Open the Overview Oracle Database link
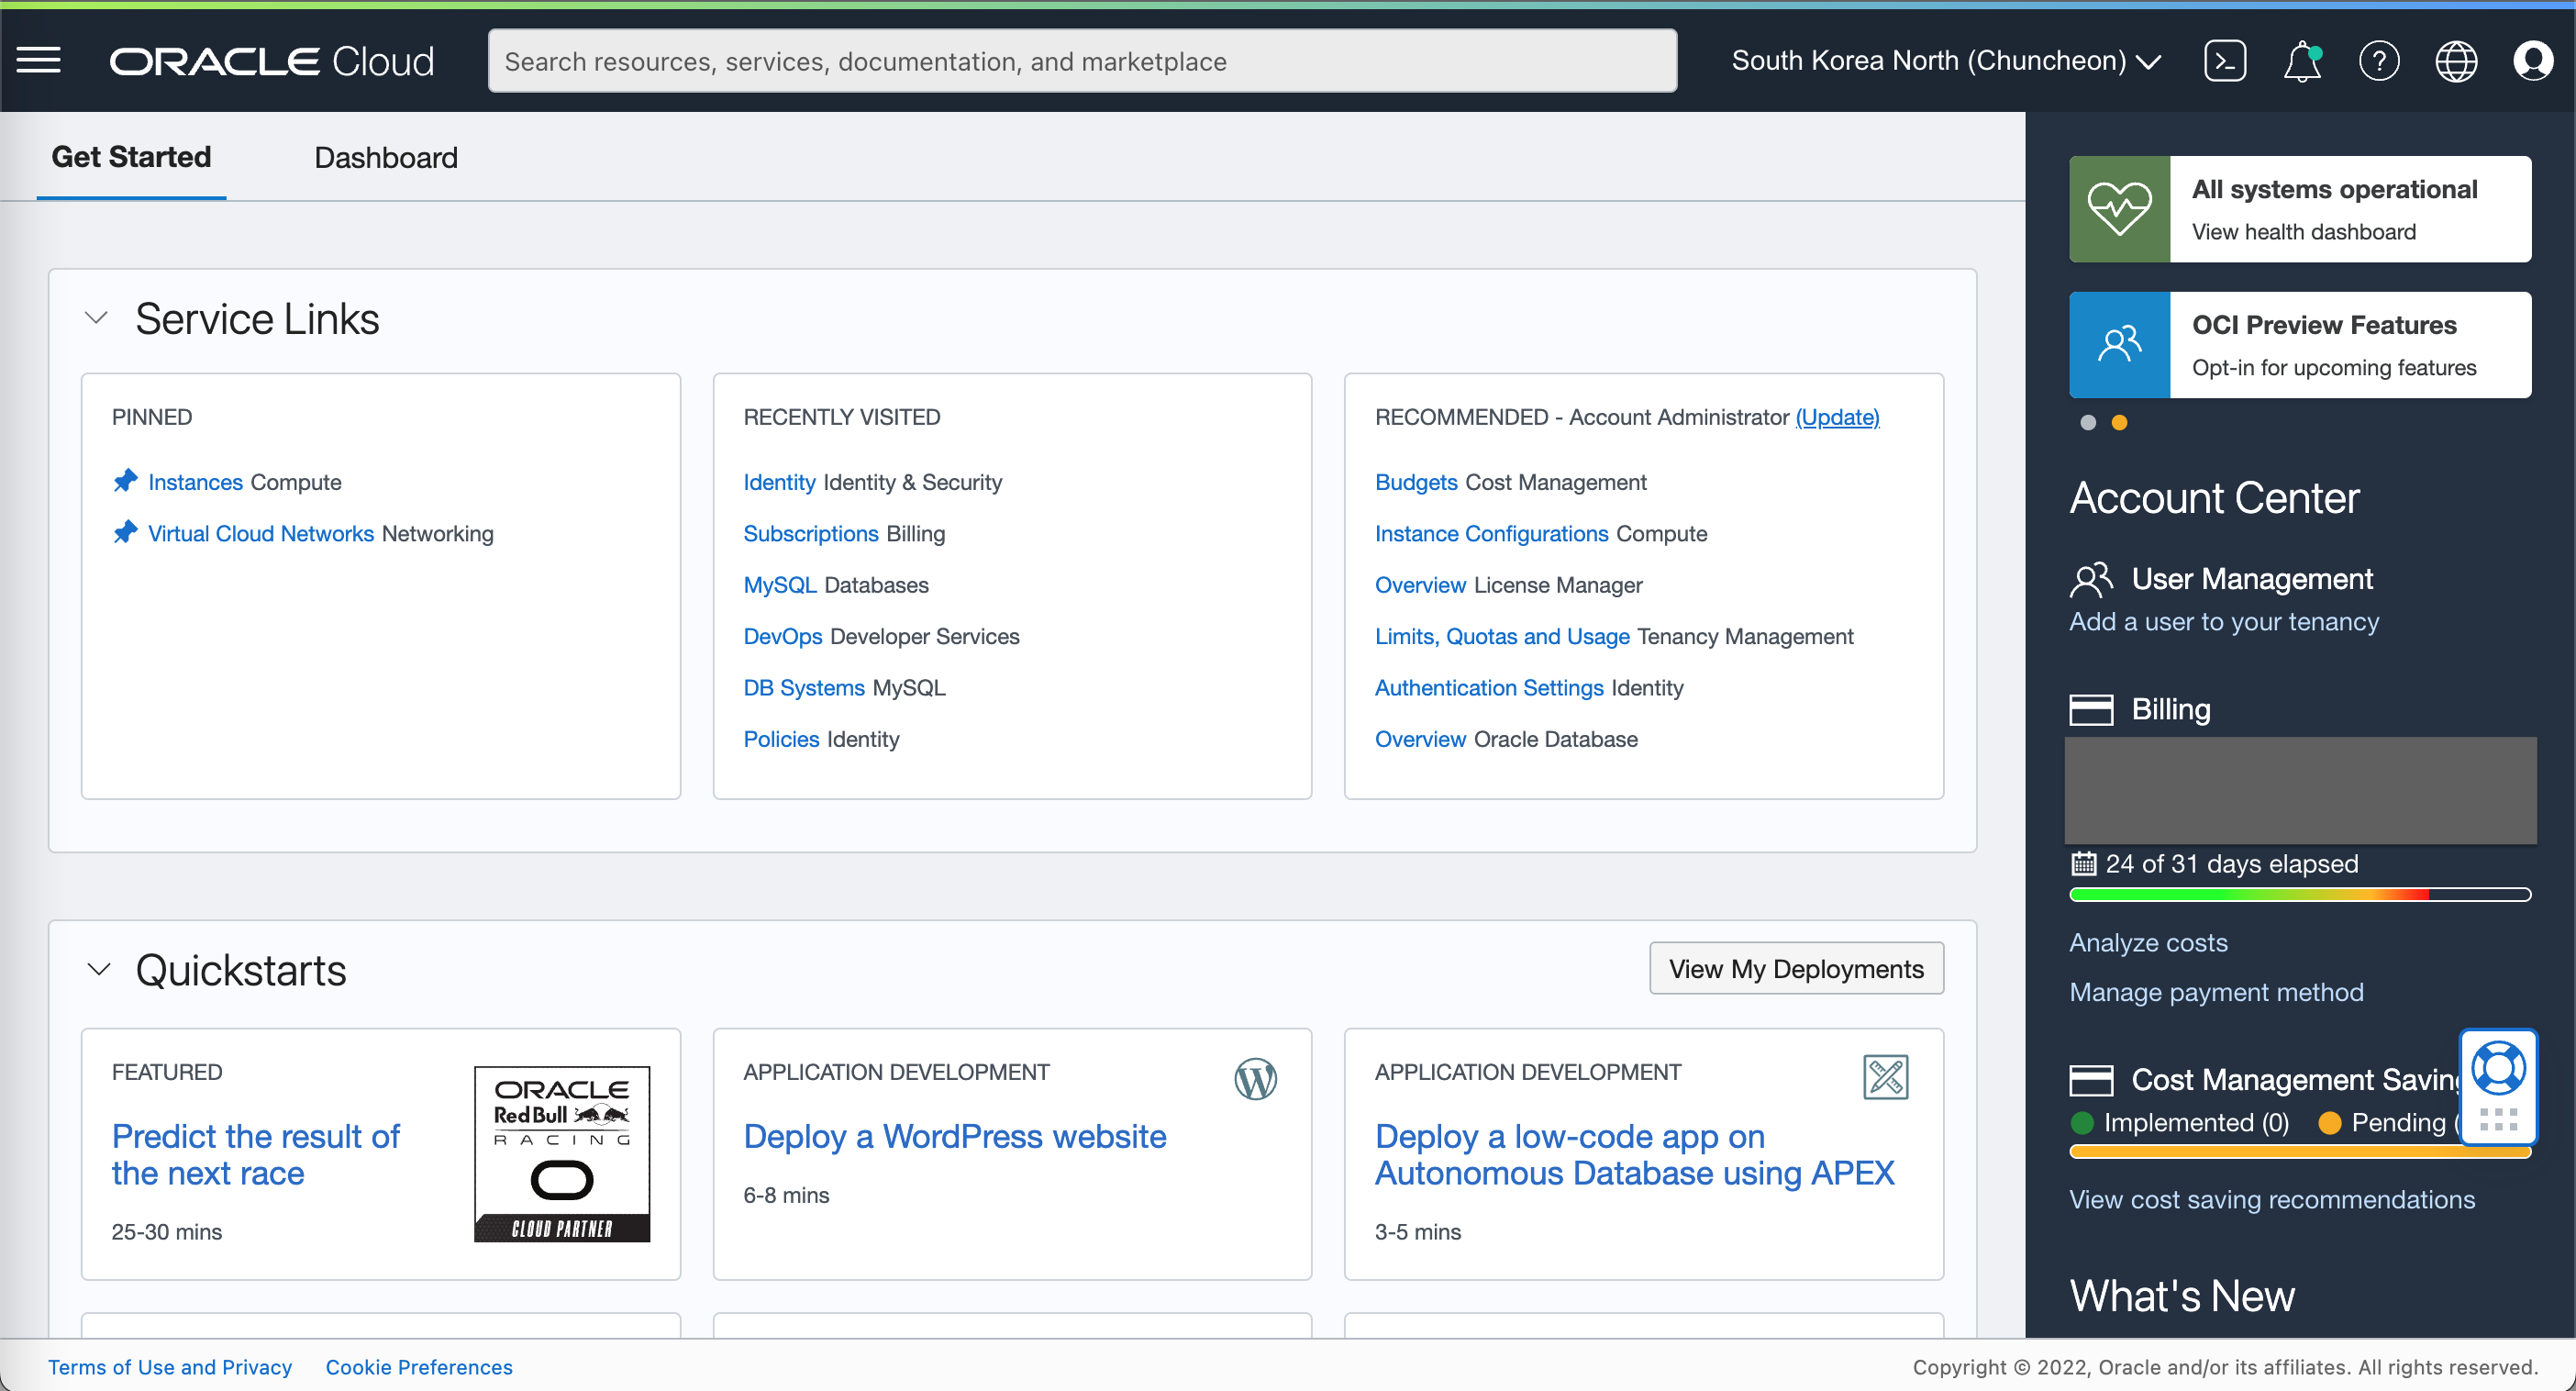Screen dimensions: 2576x1391 point(1420,739)
